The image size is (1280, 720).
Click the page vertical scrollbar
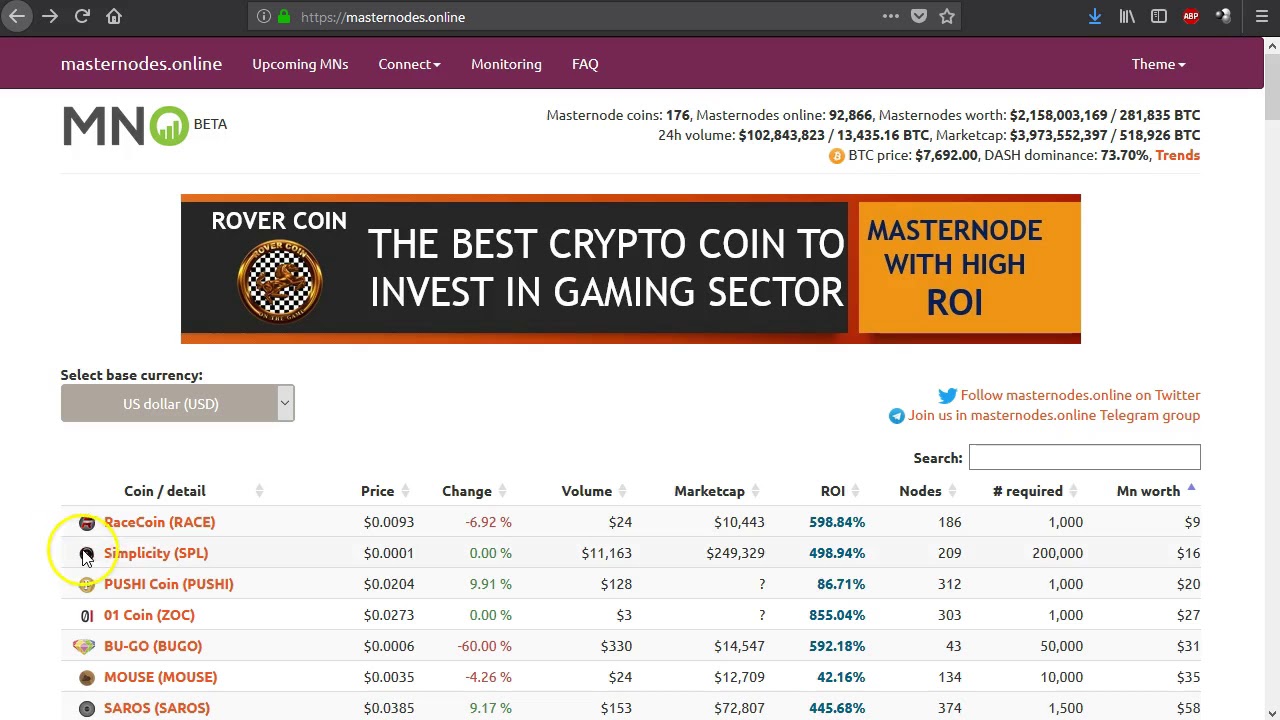click(1272, 378)
